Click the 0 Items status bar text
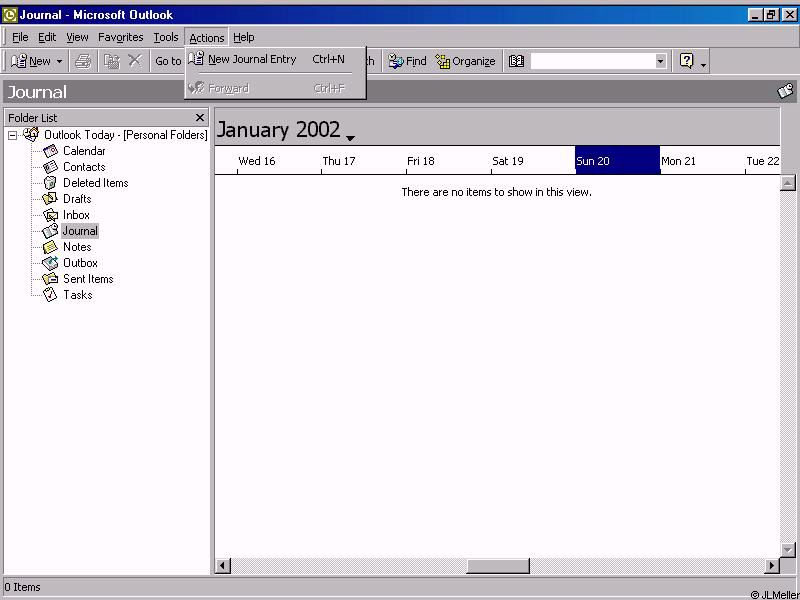800x600 pixels. 22,587
